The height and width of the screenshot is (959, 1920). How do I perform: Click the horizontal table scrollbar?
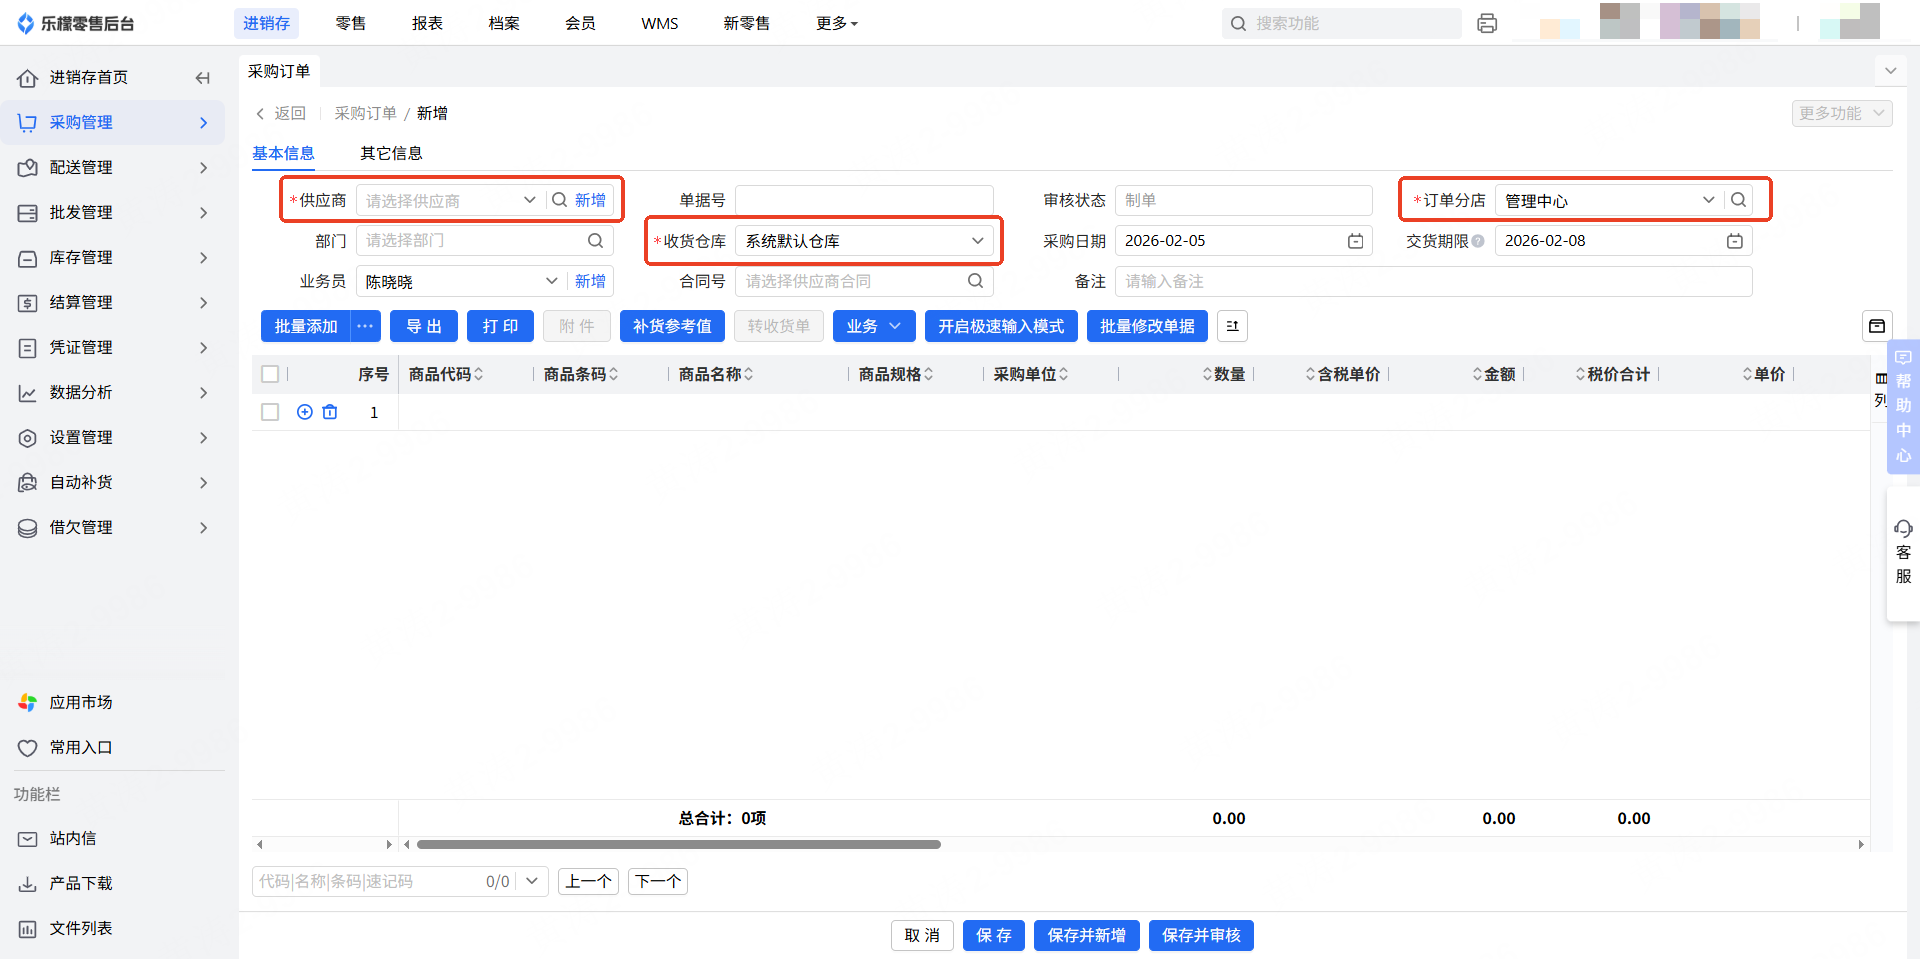679,845
